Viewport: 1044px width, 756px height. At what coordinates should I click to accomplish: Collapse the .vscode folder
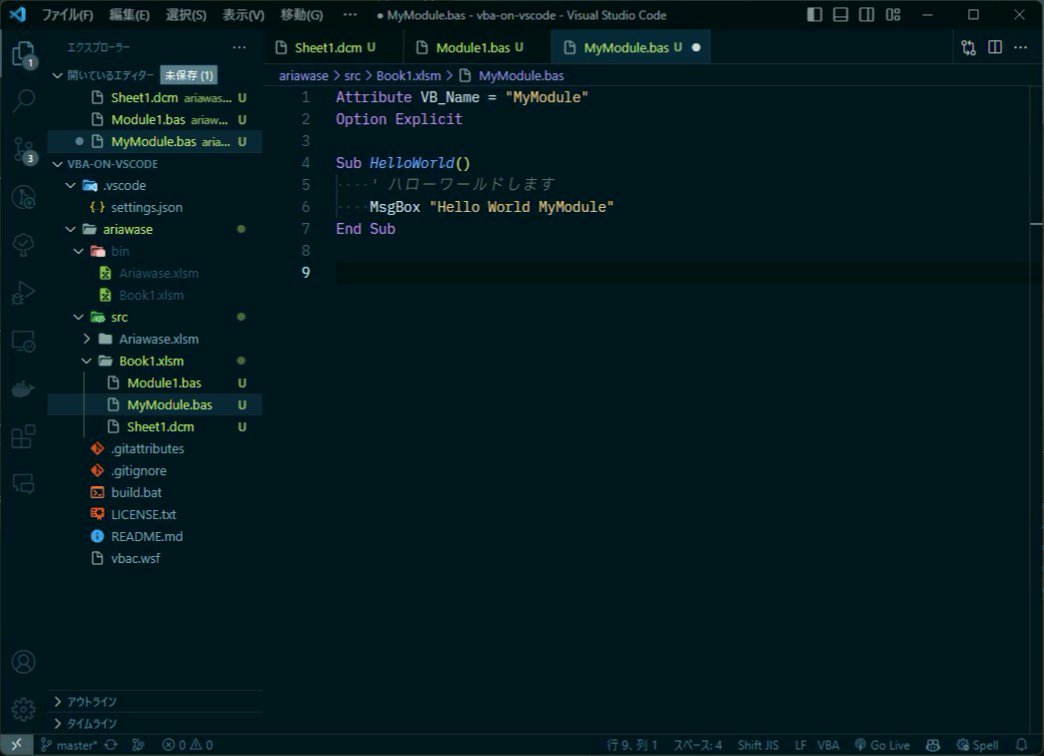coord(71,185)
